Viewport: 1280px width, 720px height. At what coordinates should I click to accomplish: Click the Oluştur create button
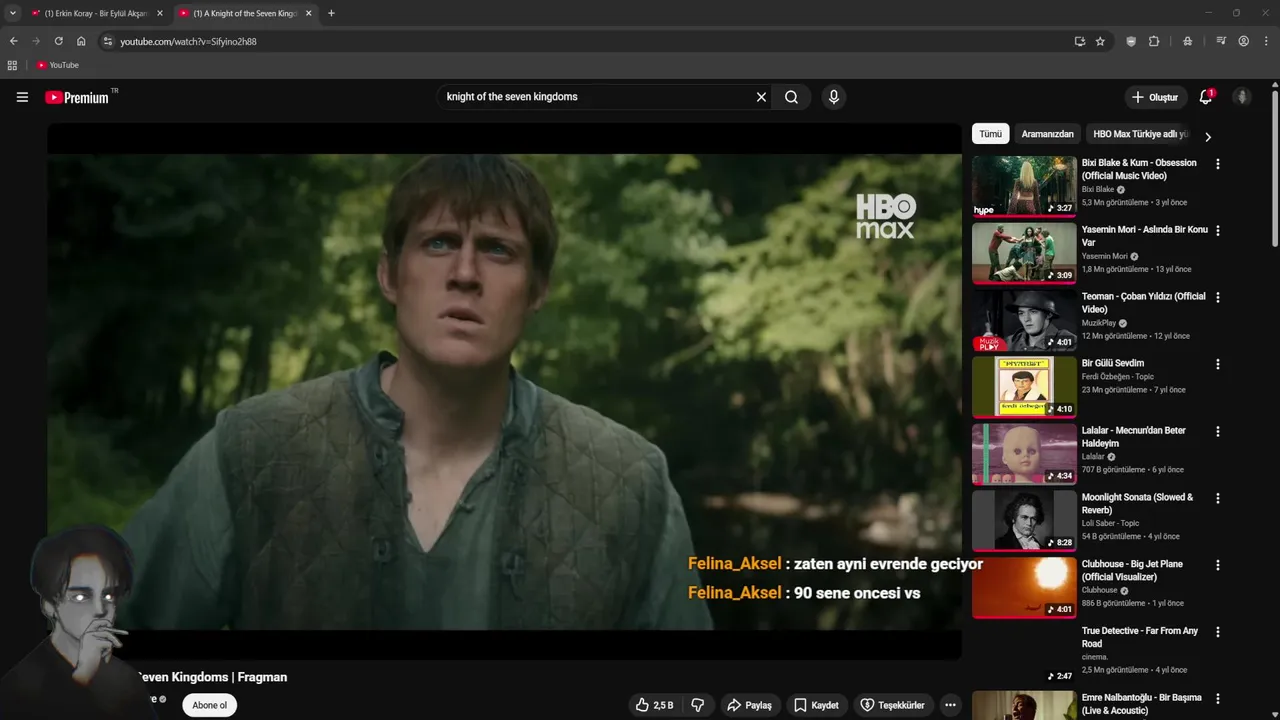1155,97
